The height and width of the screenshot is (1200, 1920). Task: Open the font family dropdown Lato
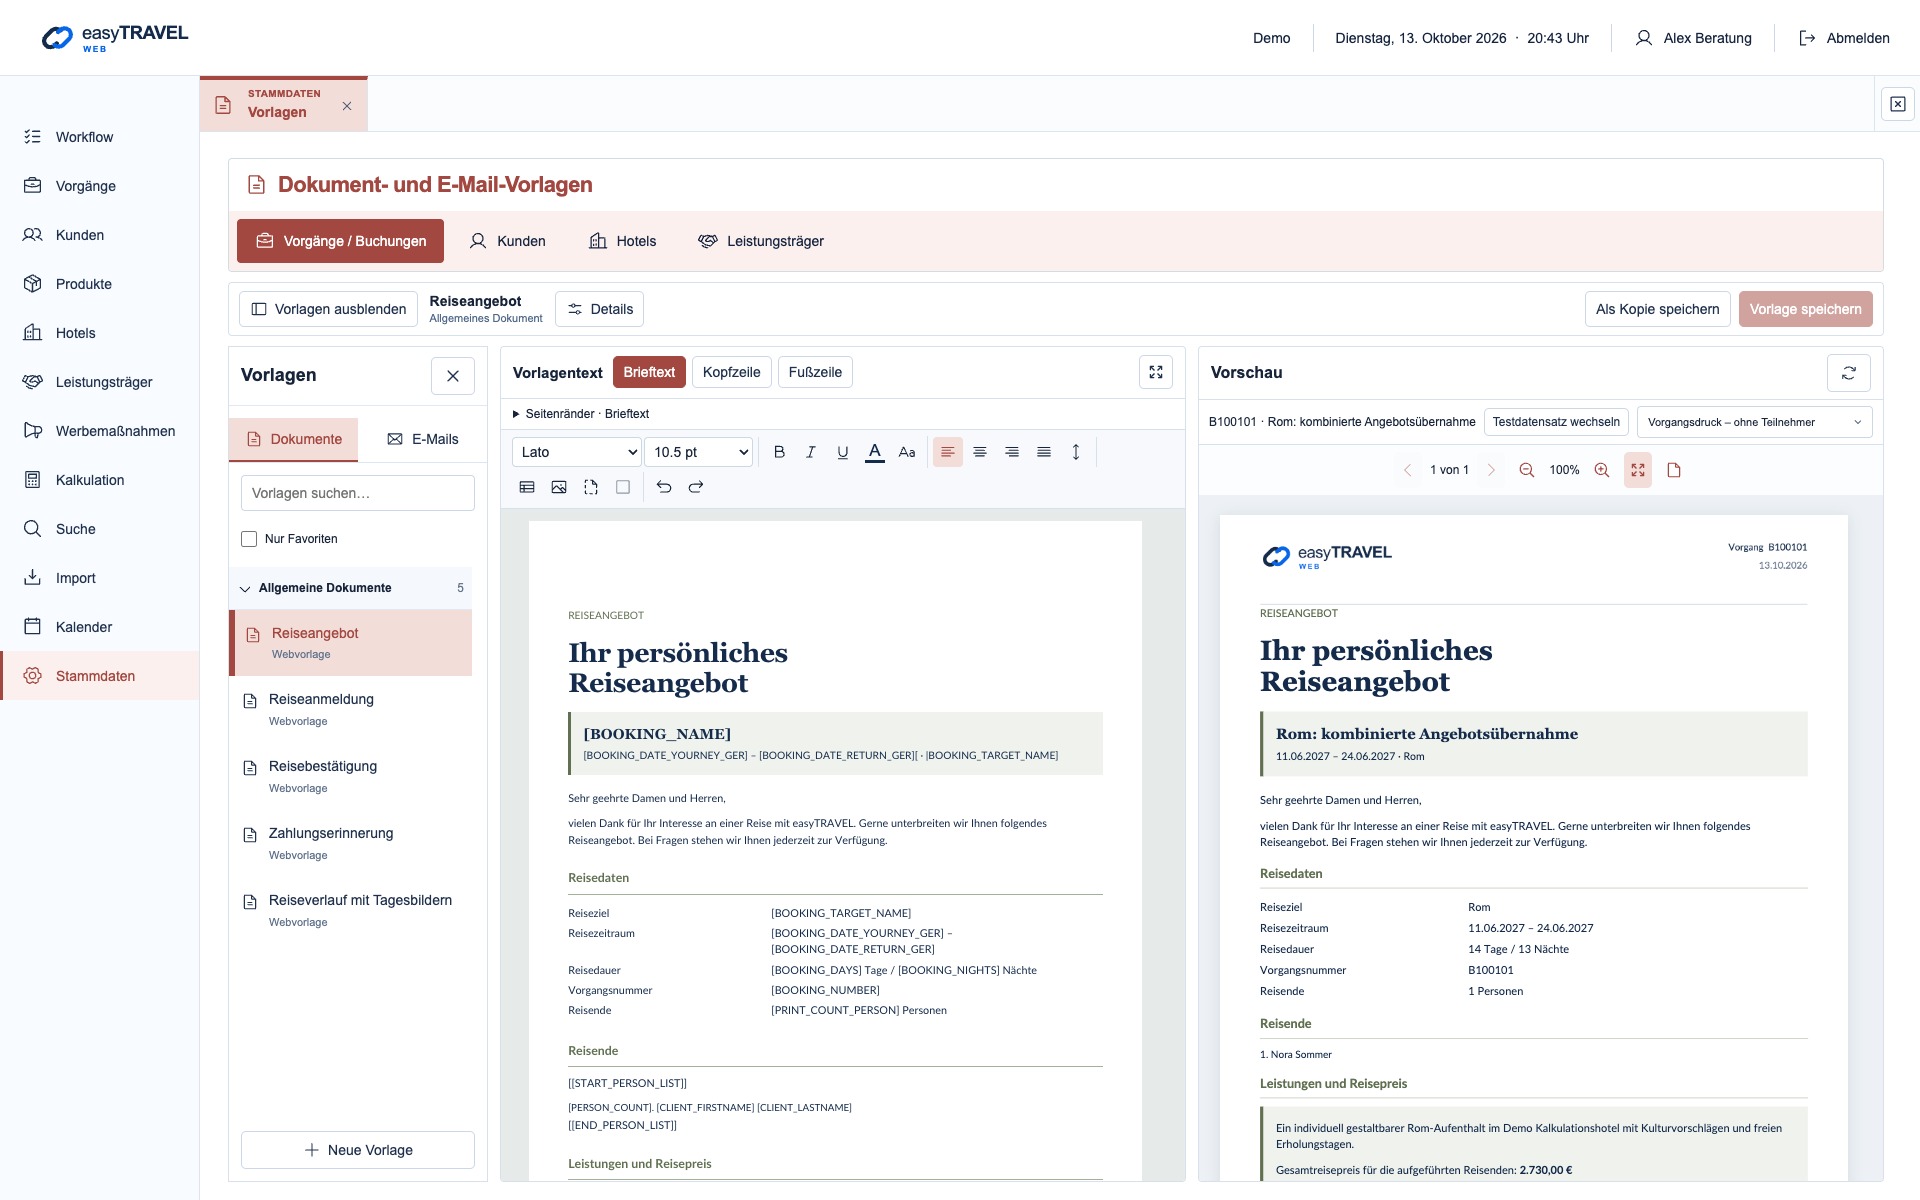(x=577, y=452)
